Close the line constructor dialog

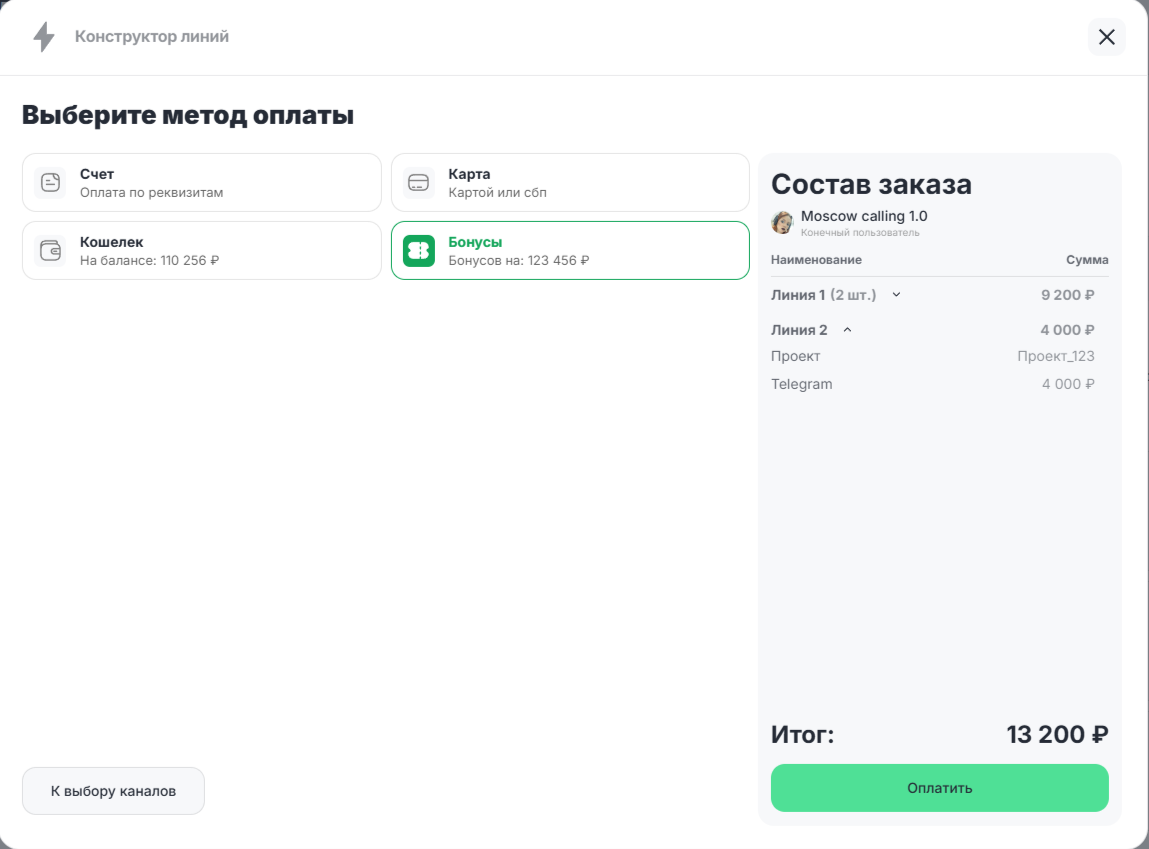(1106, 37)
